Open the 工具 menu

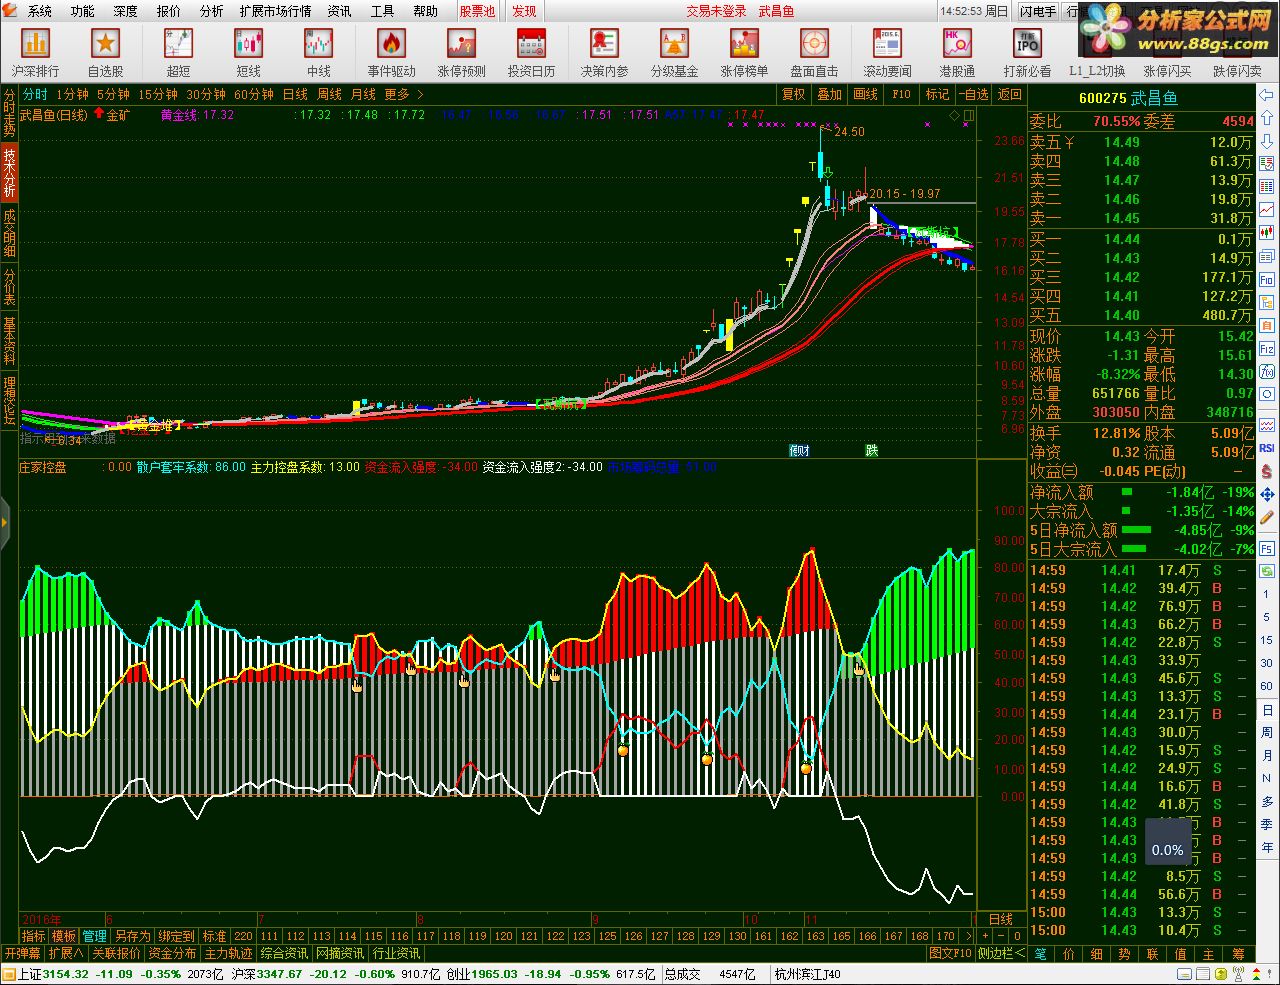pyautogui.click(x=383, y=11)
